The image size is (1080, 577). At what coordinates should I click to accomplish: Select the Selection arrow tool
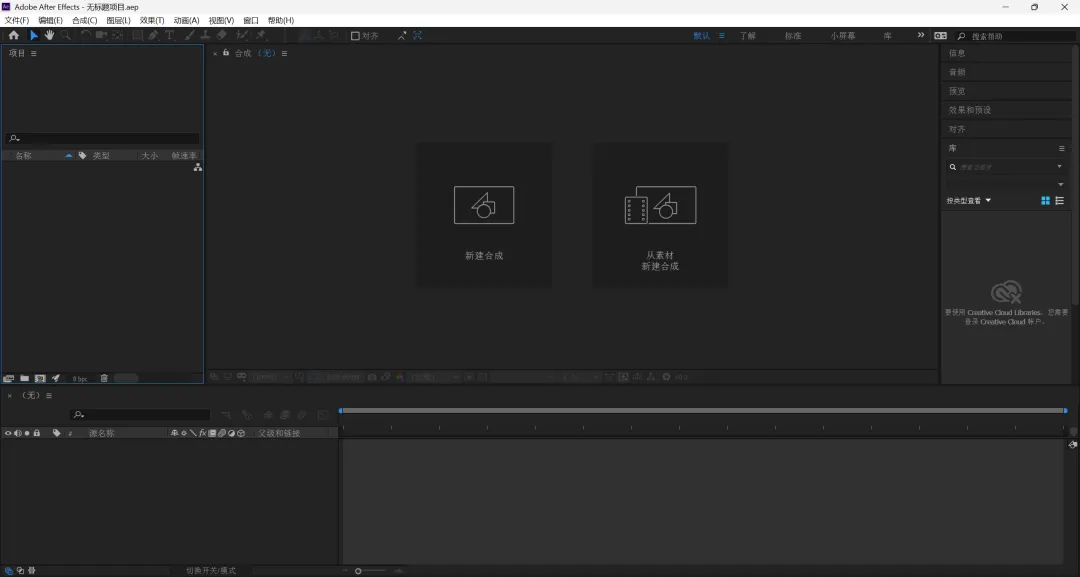click(x=34, y=35)
